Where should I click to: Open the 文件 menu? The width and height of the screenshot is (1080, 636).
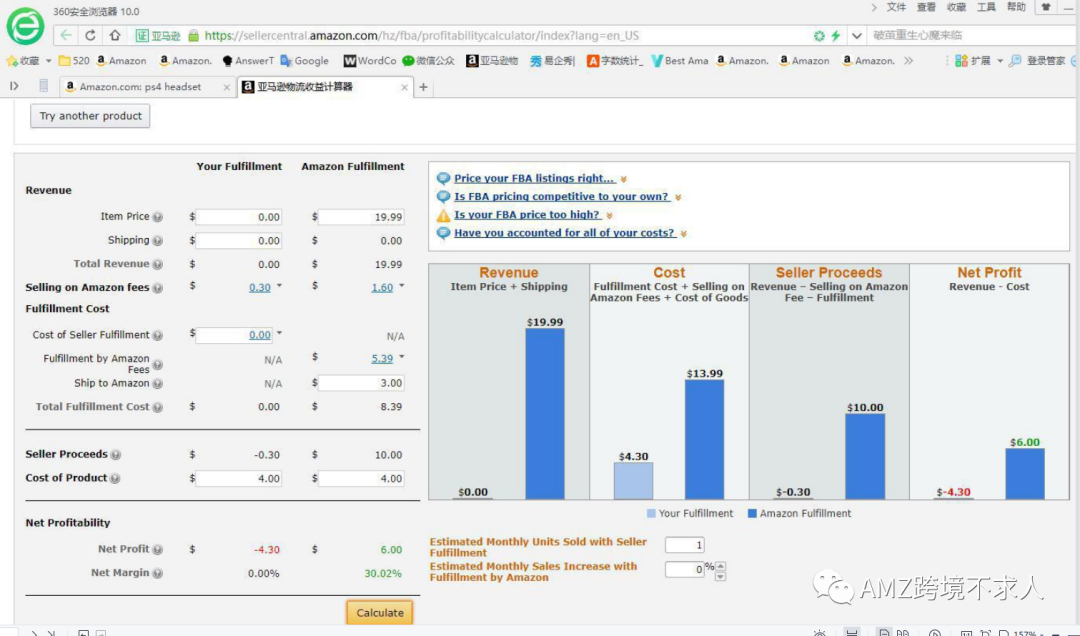(896, 7)
